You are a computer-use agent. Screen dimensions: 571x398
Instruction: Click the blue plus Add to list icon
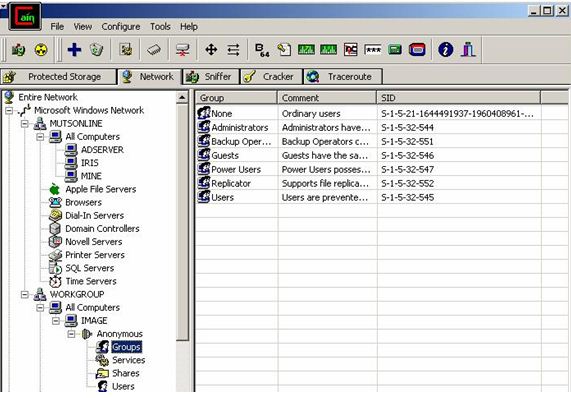[x=74, y=50]
